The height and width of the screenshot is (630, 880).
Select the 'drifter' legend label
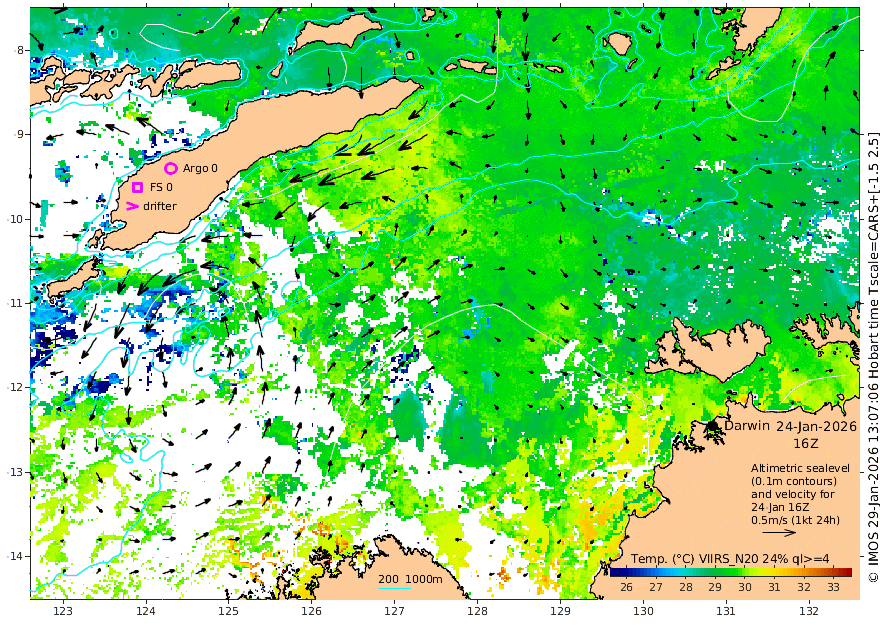coord(160,206)
